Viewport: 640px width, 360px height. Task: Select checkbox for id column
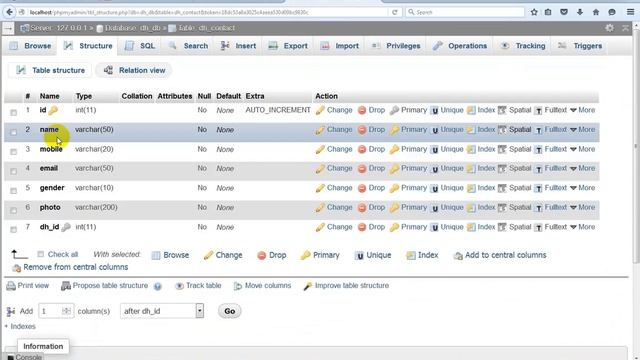[x=13, y=112]
